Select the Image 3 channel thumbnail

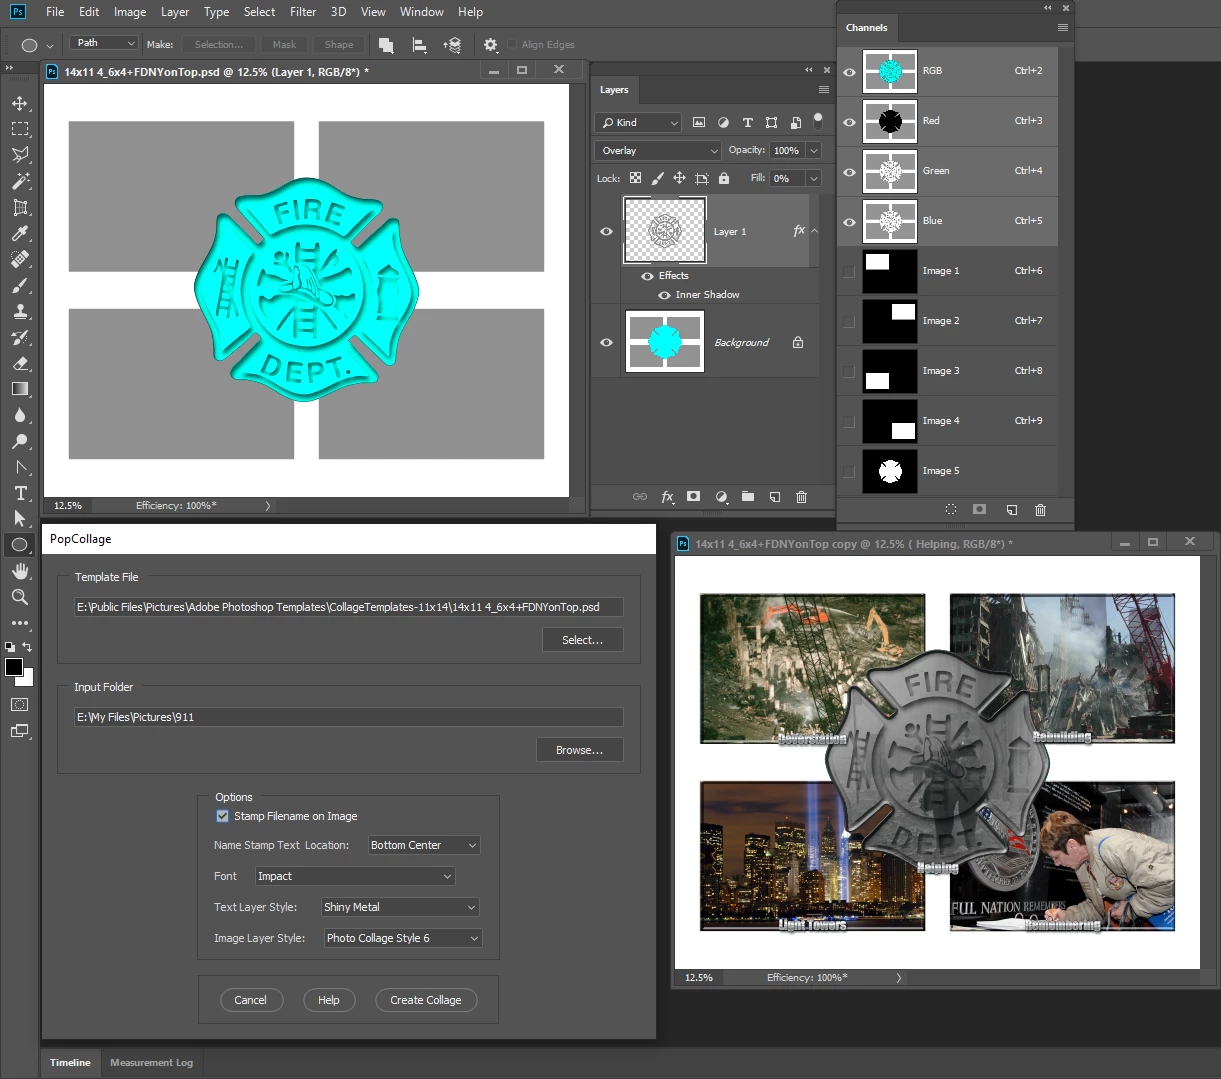coord(890,371)
